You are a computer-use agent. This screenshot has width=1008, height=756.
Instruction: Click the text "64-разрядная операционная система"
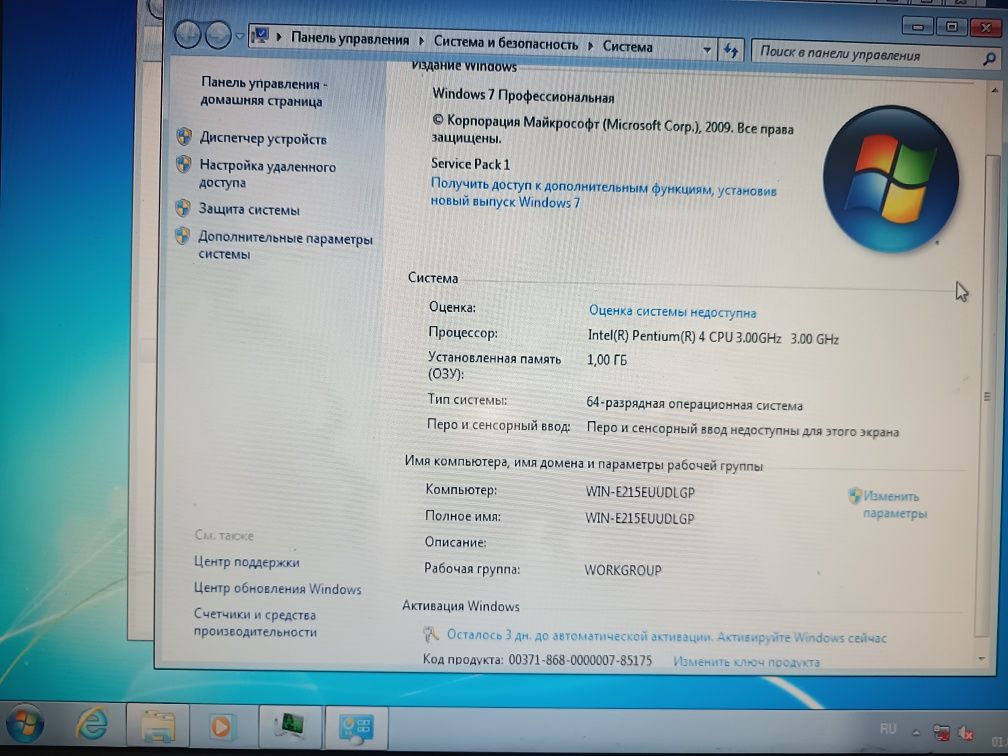click(x=694, y=404)
